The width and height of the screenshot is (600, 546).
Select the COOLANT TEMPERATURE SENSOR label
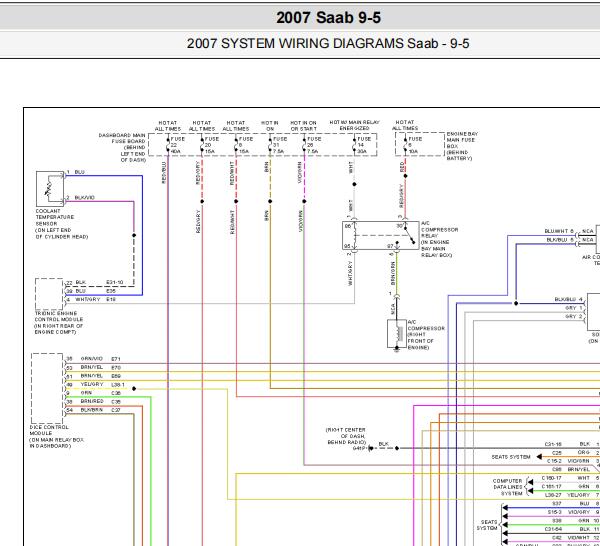click(x=62, y=224)
